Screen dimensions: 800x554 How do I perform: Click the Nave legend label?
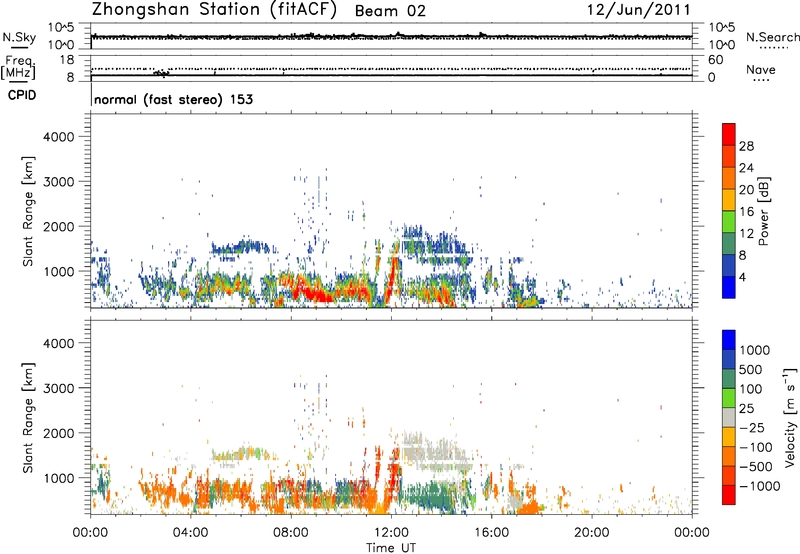point(761,69)
